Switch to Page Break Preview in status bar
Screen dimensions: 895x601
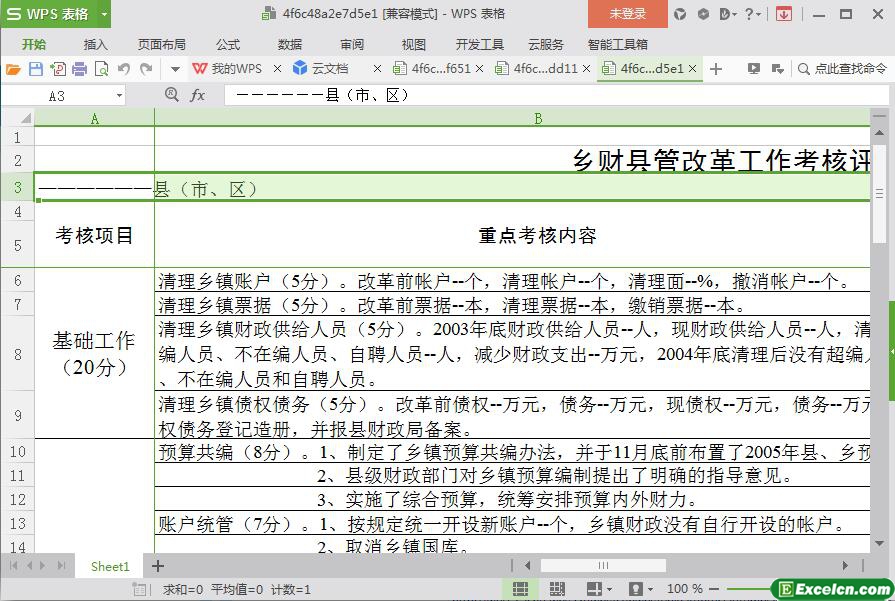(x=557, y=589)
